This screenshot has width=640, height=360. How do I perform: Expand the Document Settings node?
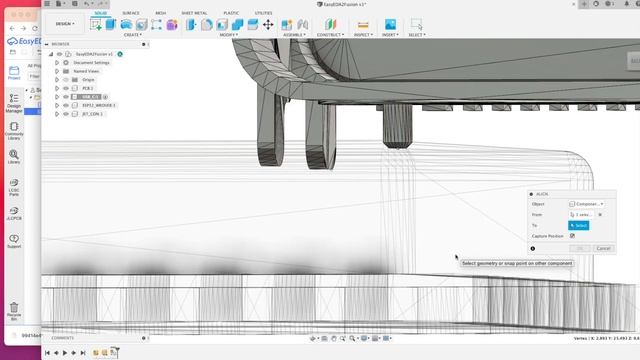tap(57, 62)
